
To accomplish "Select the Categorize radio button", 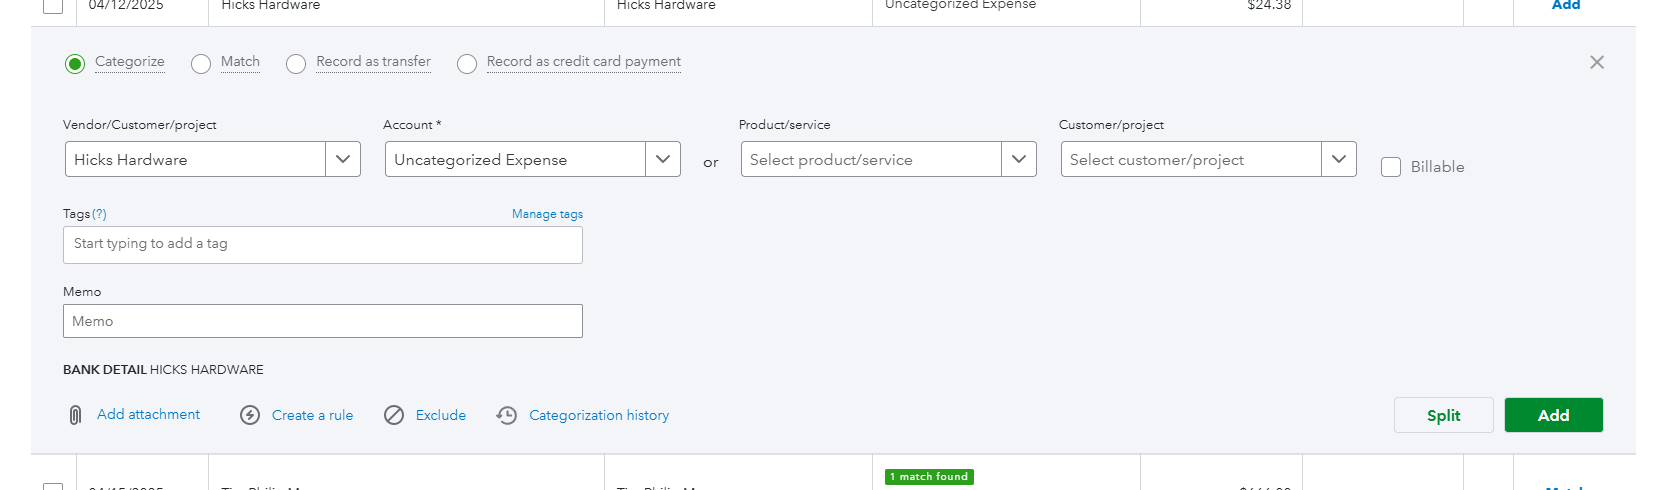I will [75, 64].
